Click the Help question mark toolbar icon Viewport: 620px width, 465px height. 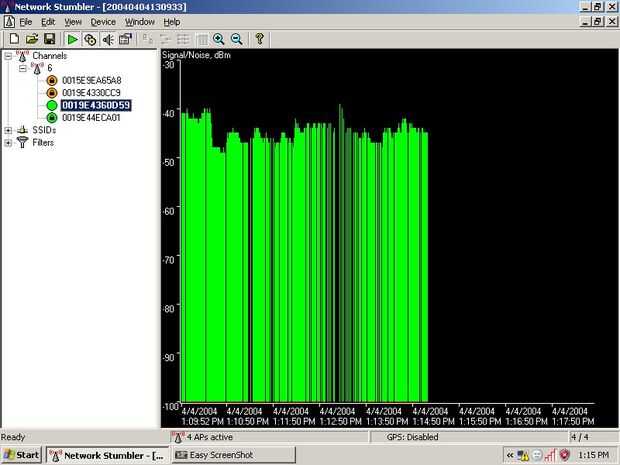(259, 39)
